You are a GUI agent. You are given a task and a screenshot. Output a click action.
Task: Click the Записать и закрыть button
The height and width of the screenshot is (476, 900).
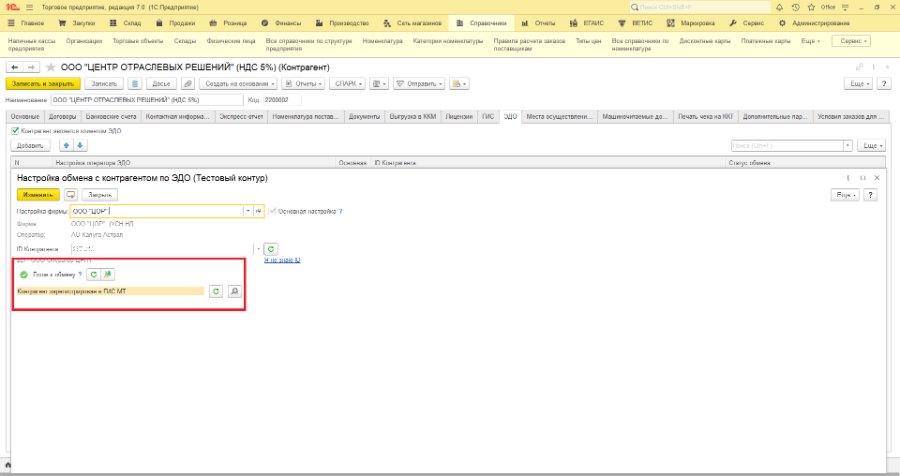(x=43, y=84)
